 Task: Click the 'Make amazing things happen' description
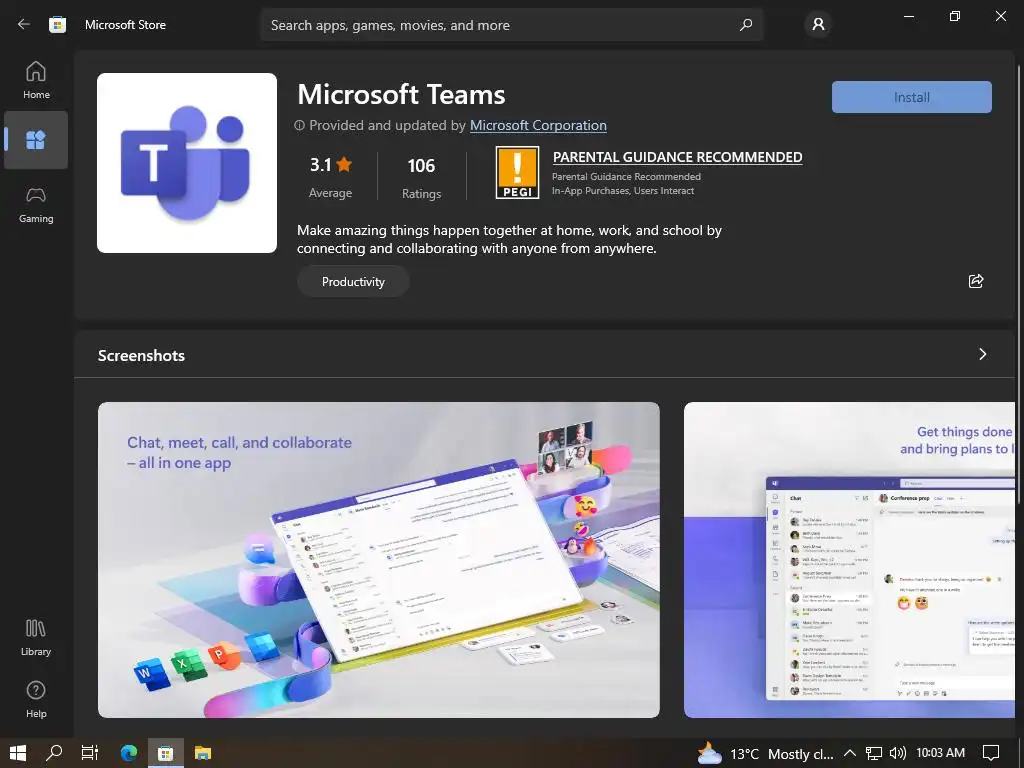tap(509, 239)
